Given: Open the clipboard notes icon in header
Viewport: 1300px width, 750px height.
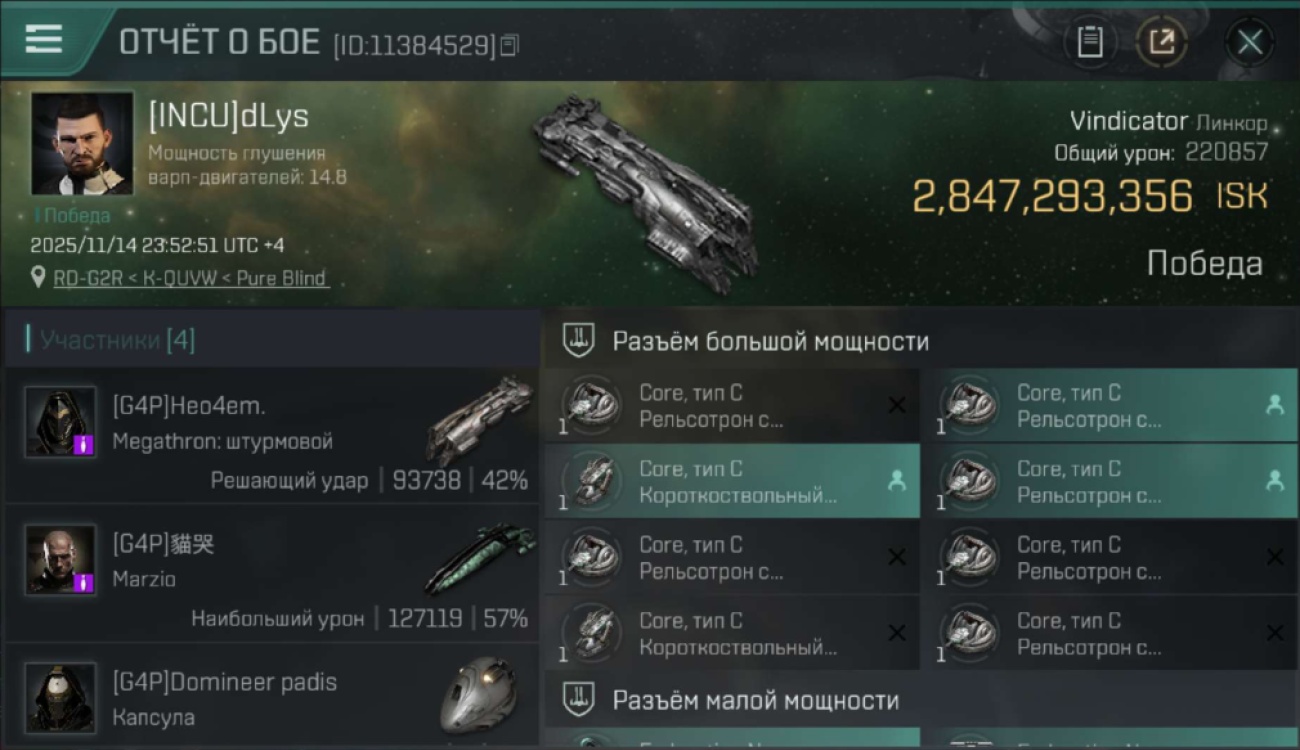Looking at the screenshot, I should (1090, 42).
